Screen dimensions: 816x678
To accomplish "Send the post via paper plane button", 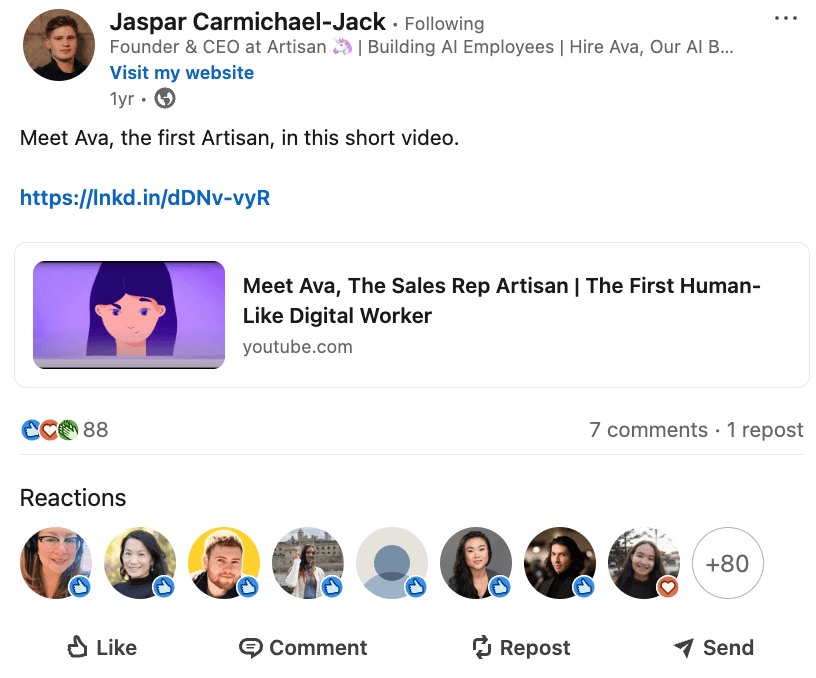I will point(713,648).
